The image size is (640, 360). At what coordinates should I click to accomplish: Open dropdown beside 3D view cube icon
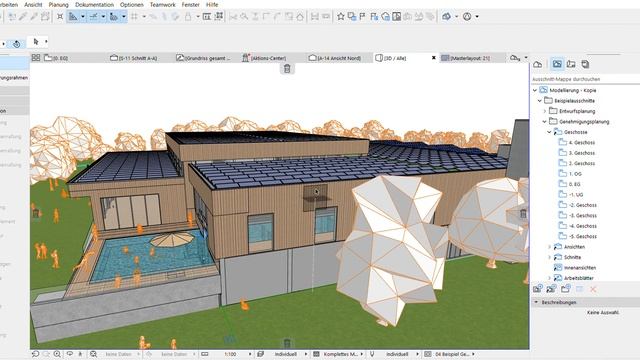click(456, 17)
